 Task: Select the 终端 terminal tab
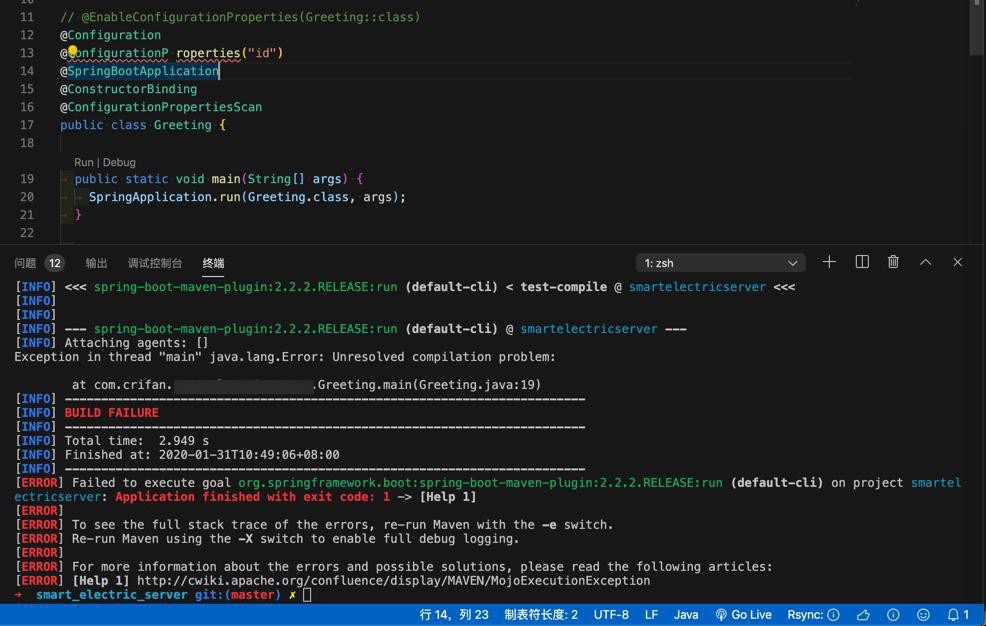(213, 263)
